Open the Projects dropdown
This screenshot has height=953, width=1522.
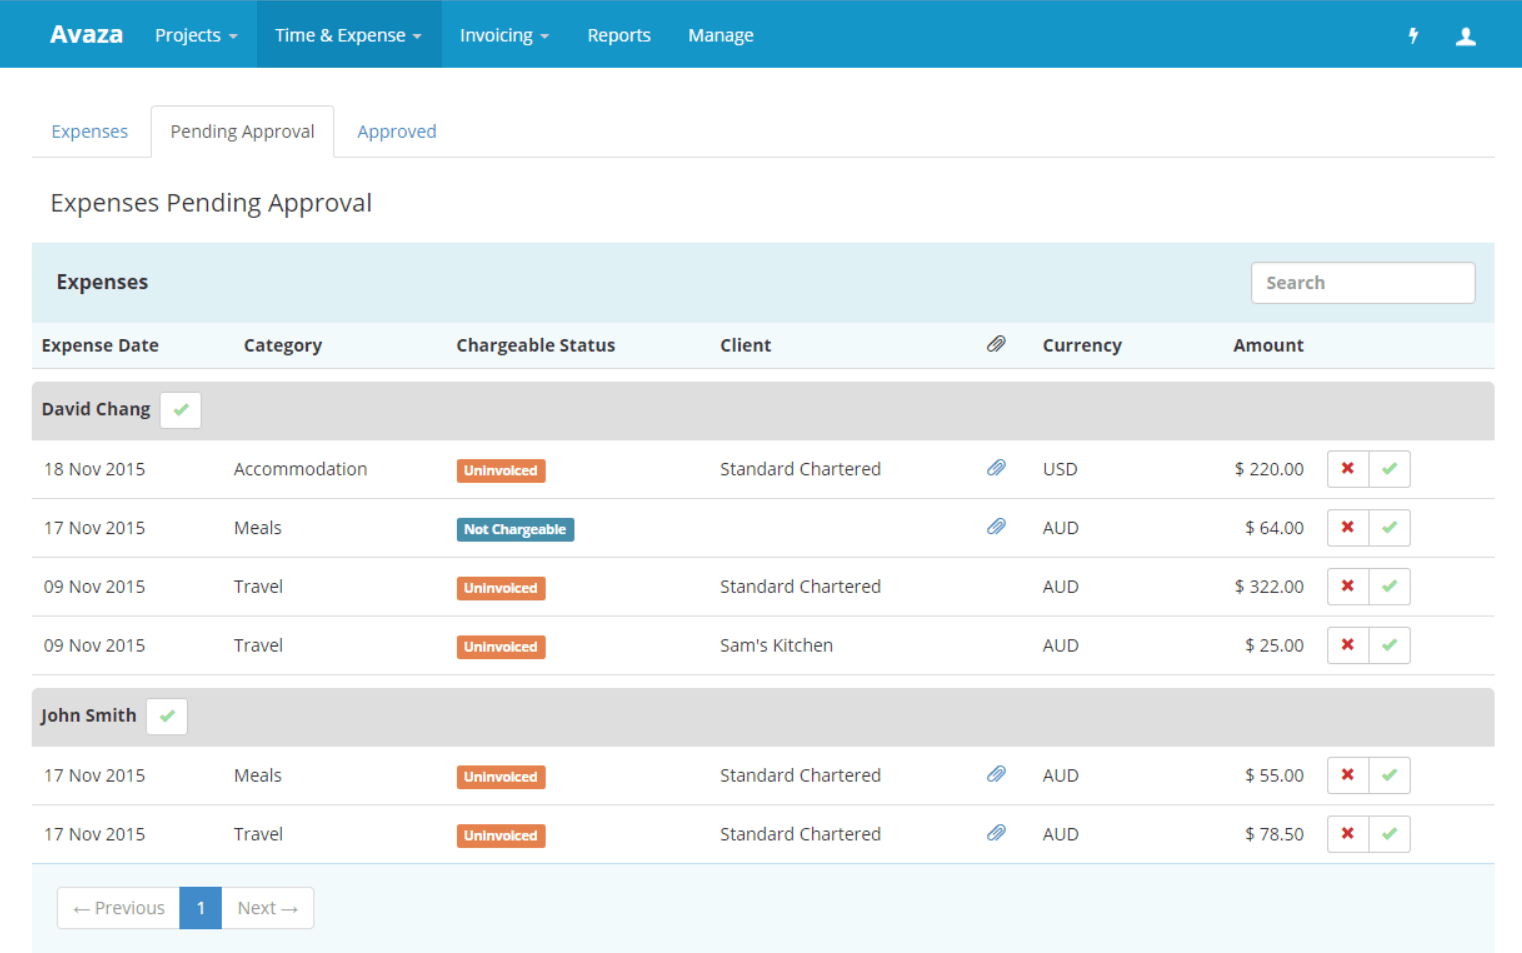click(x=195, y=35)
